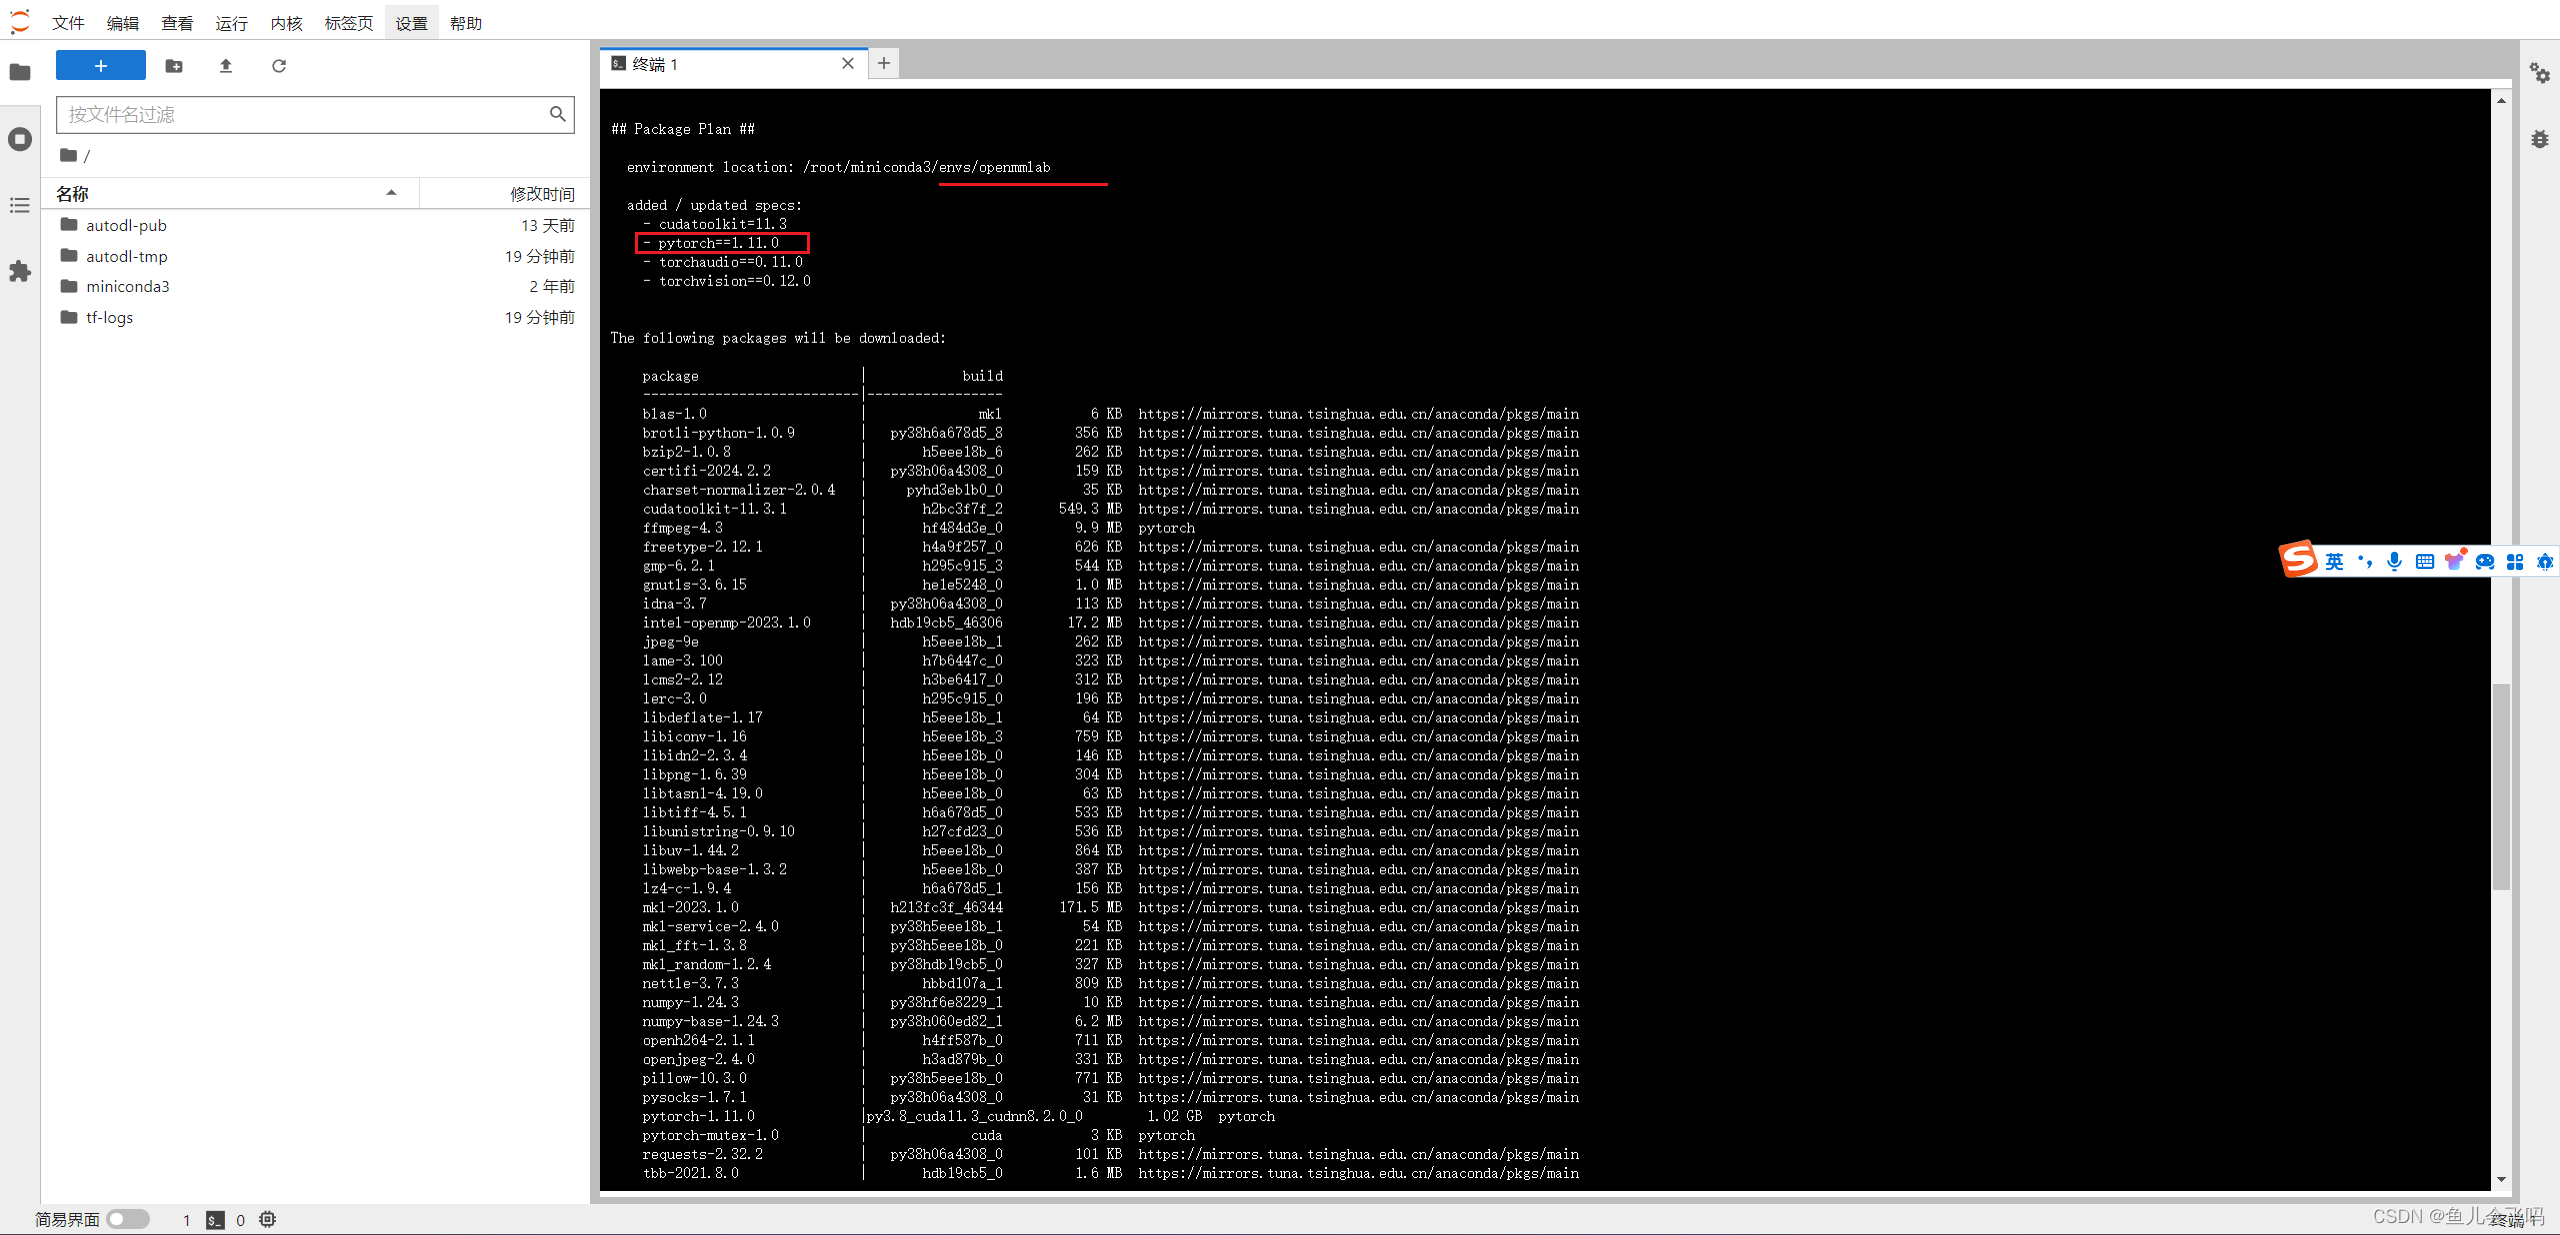Viewport: 2560px width, 1235px height.
Task: Toggle 英 to switch Chinese/English input
Action: coord(2335,561)
